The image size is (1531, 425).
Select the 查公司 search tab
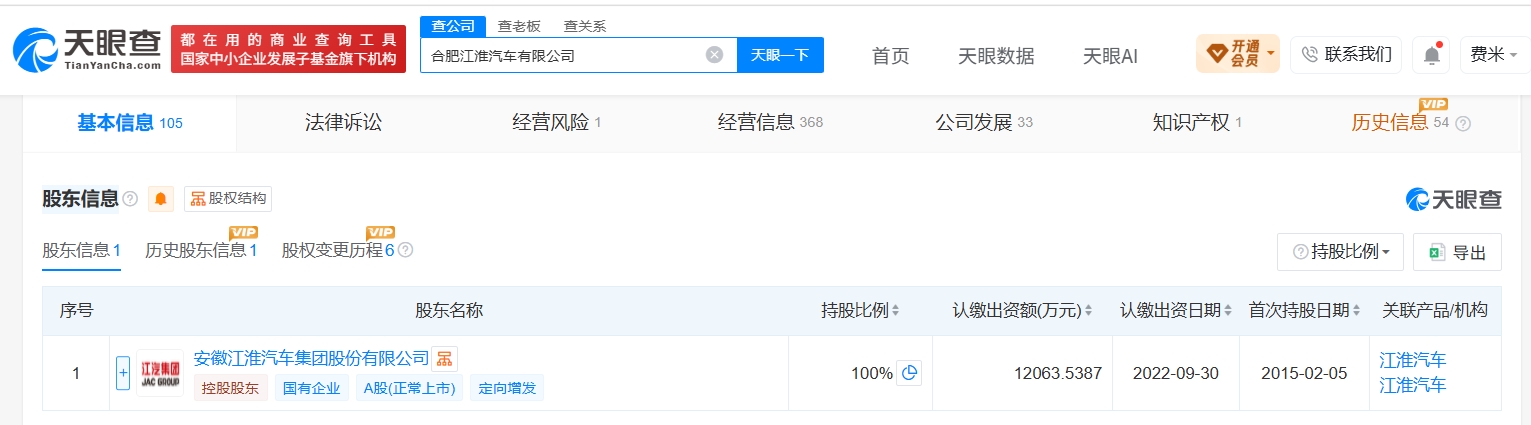[453, 26]
